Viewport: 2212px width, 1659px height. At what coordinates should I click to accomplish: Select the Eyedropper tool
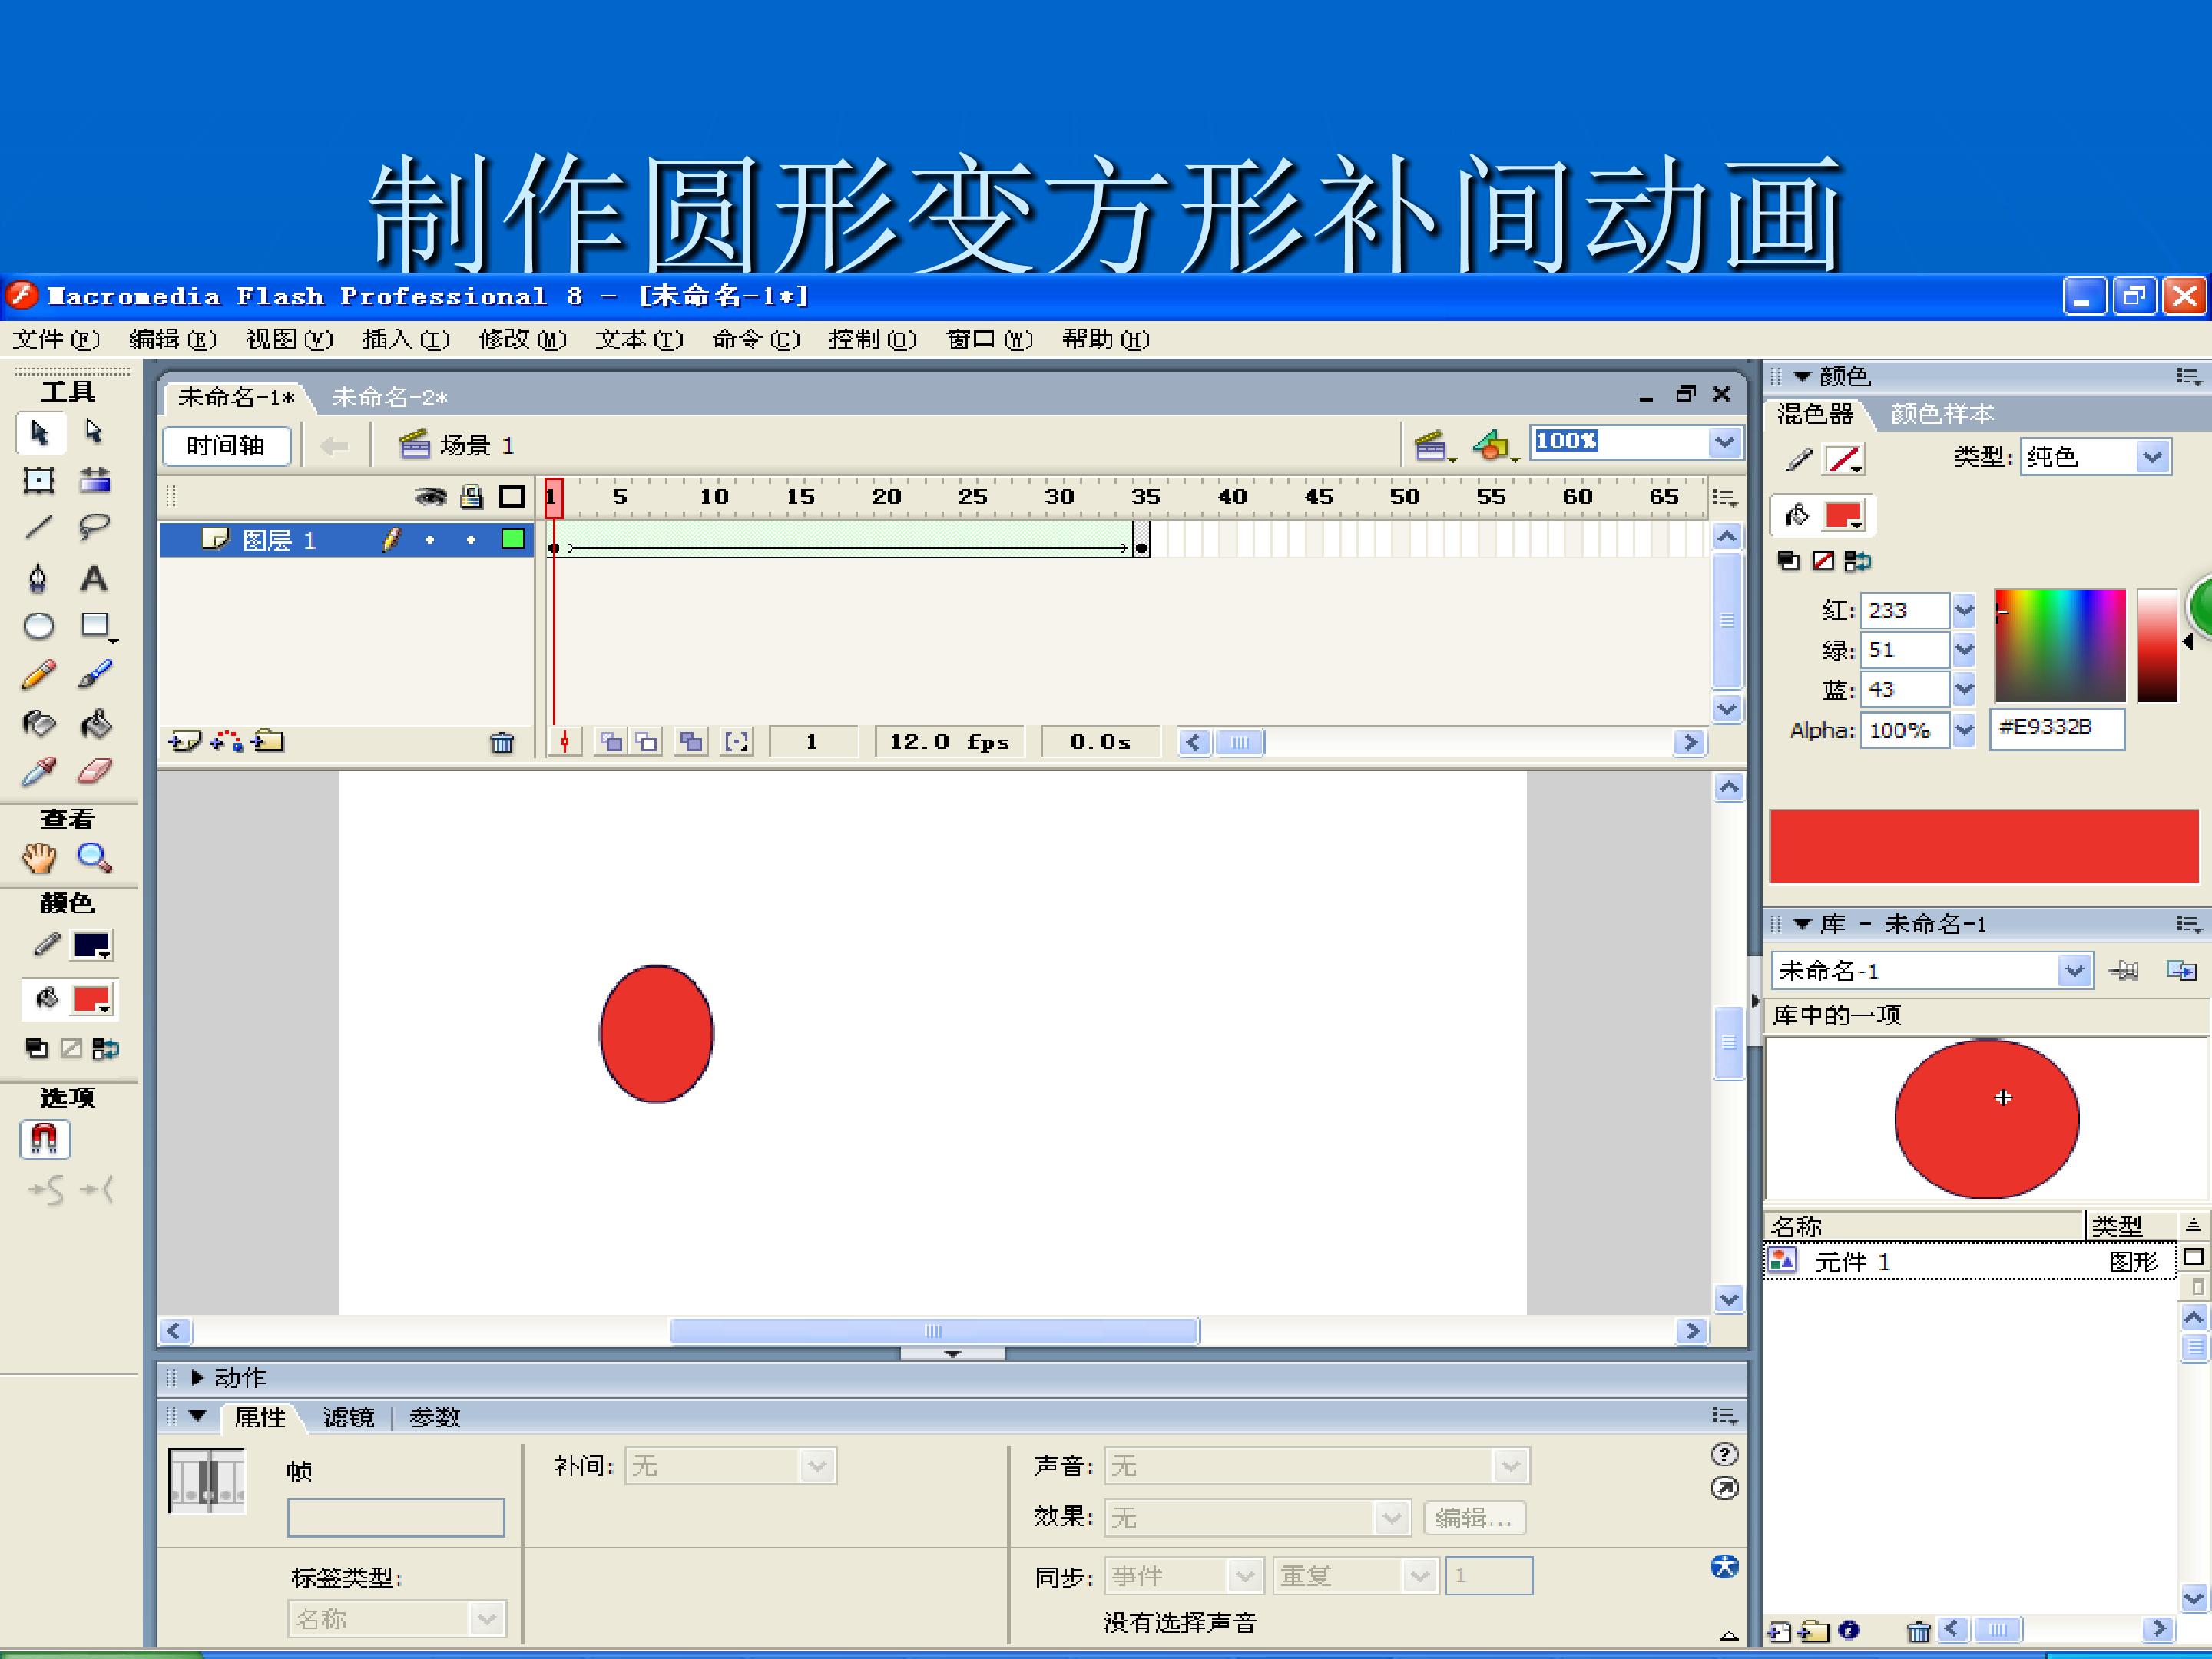click(x=39, y=772)
